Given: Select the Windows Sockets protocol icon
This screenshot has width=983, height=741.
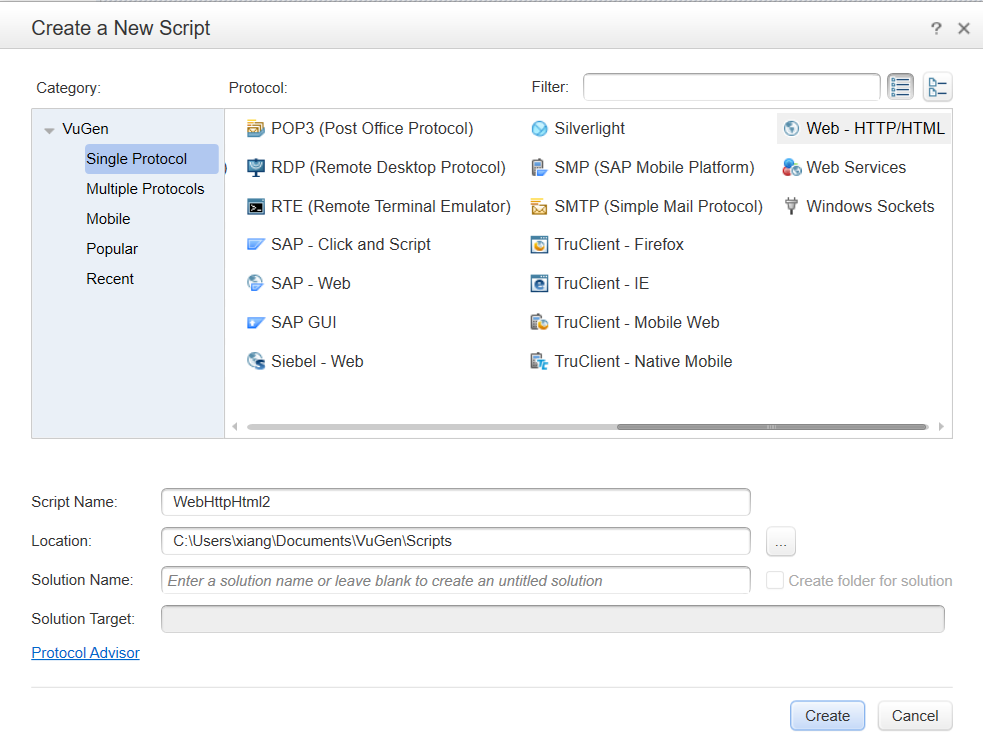Looking at the screenshot, I should coord(791,206).
